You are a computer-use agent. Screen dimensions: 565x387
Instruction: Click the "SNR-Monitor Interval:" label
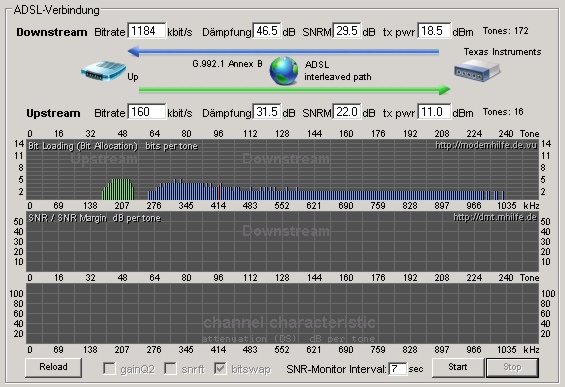tap(336, 369)
